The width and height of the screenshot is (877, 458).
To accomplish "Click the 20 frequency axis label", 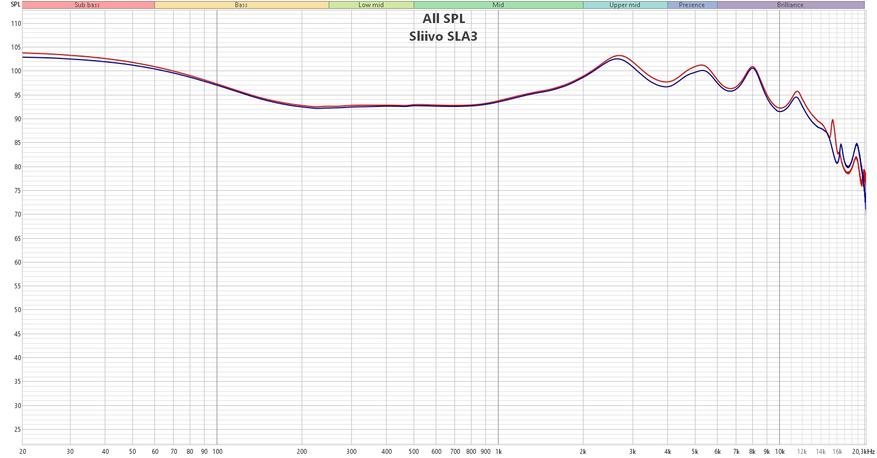I will (x=22, y=451).
